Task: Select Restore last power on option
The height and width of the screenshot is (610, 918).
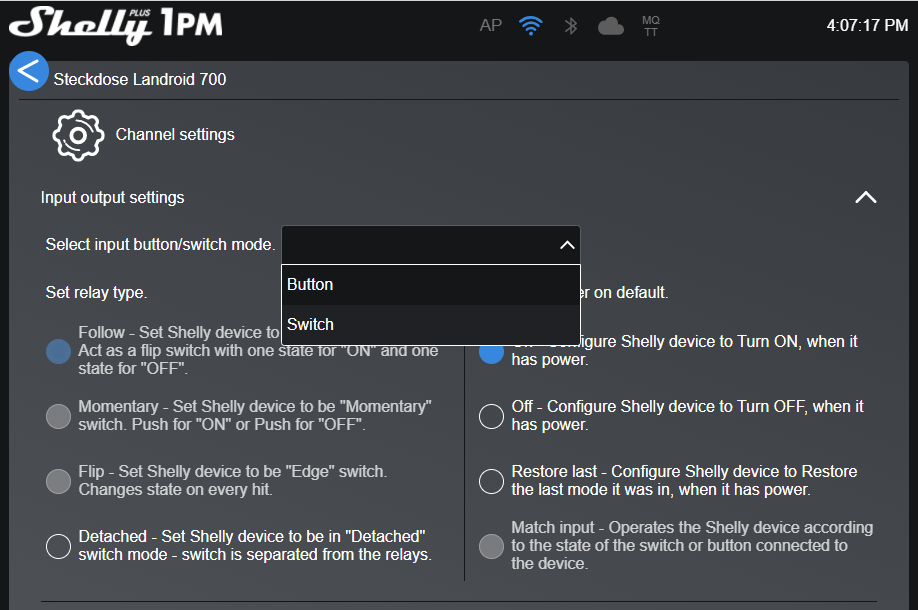Action: [x=491, y=481]
